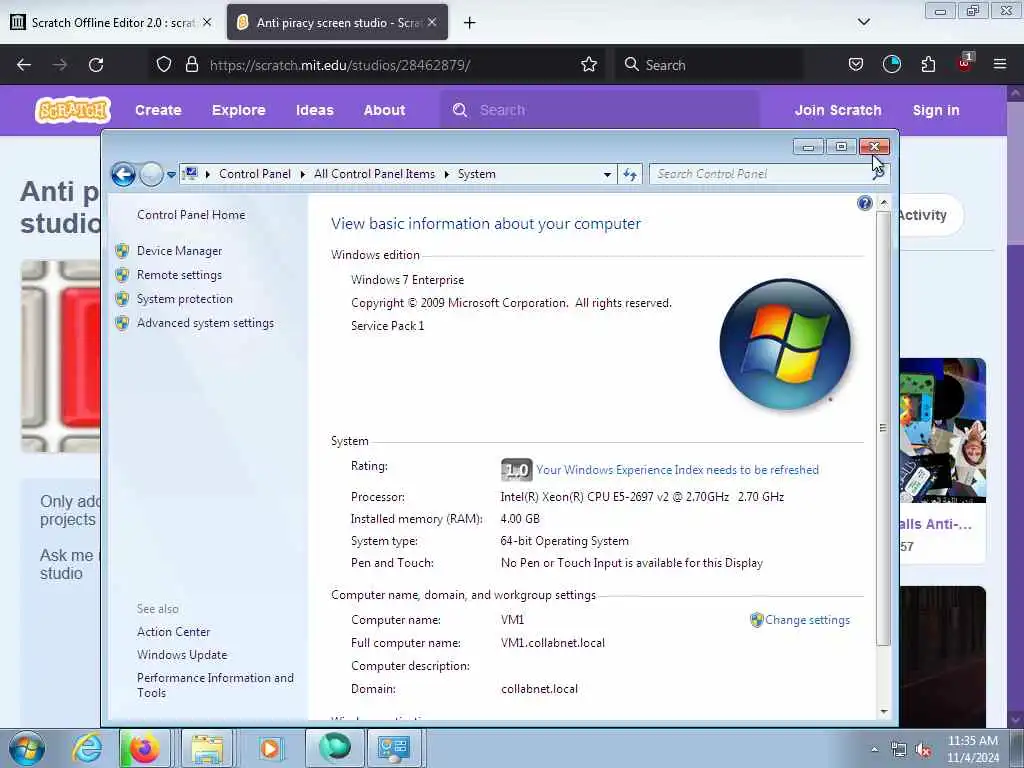This screenshot has width=1024, height=768.
Task: Click the Control Panel search magnifier icon
Action: click(x=879, y=174)
